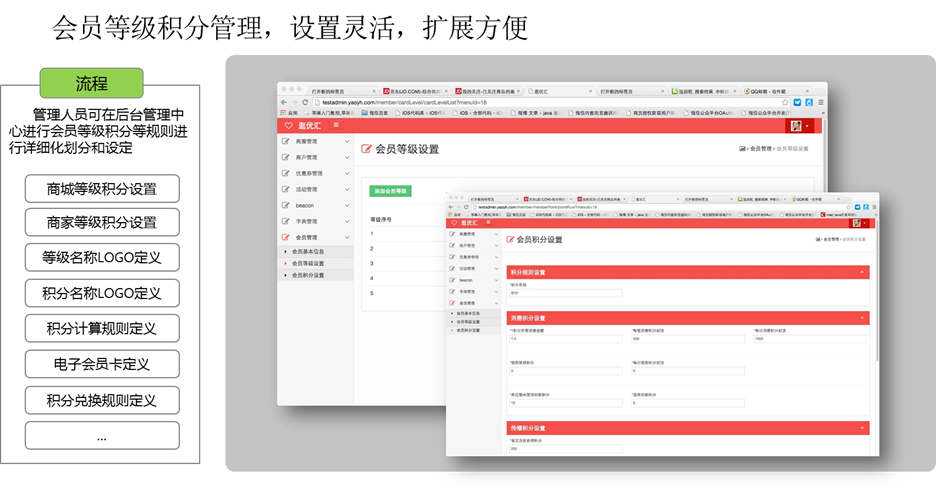
Task: Open 会员基本信息 submenu in 会员等级设置 window
Action: 315,251
